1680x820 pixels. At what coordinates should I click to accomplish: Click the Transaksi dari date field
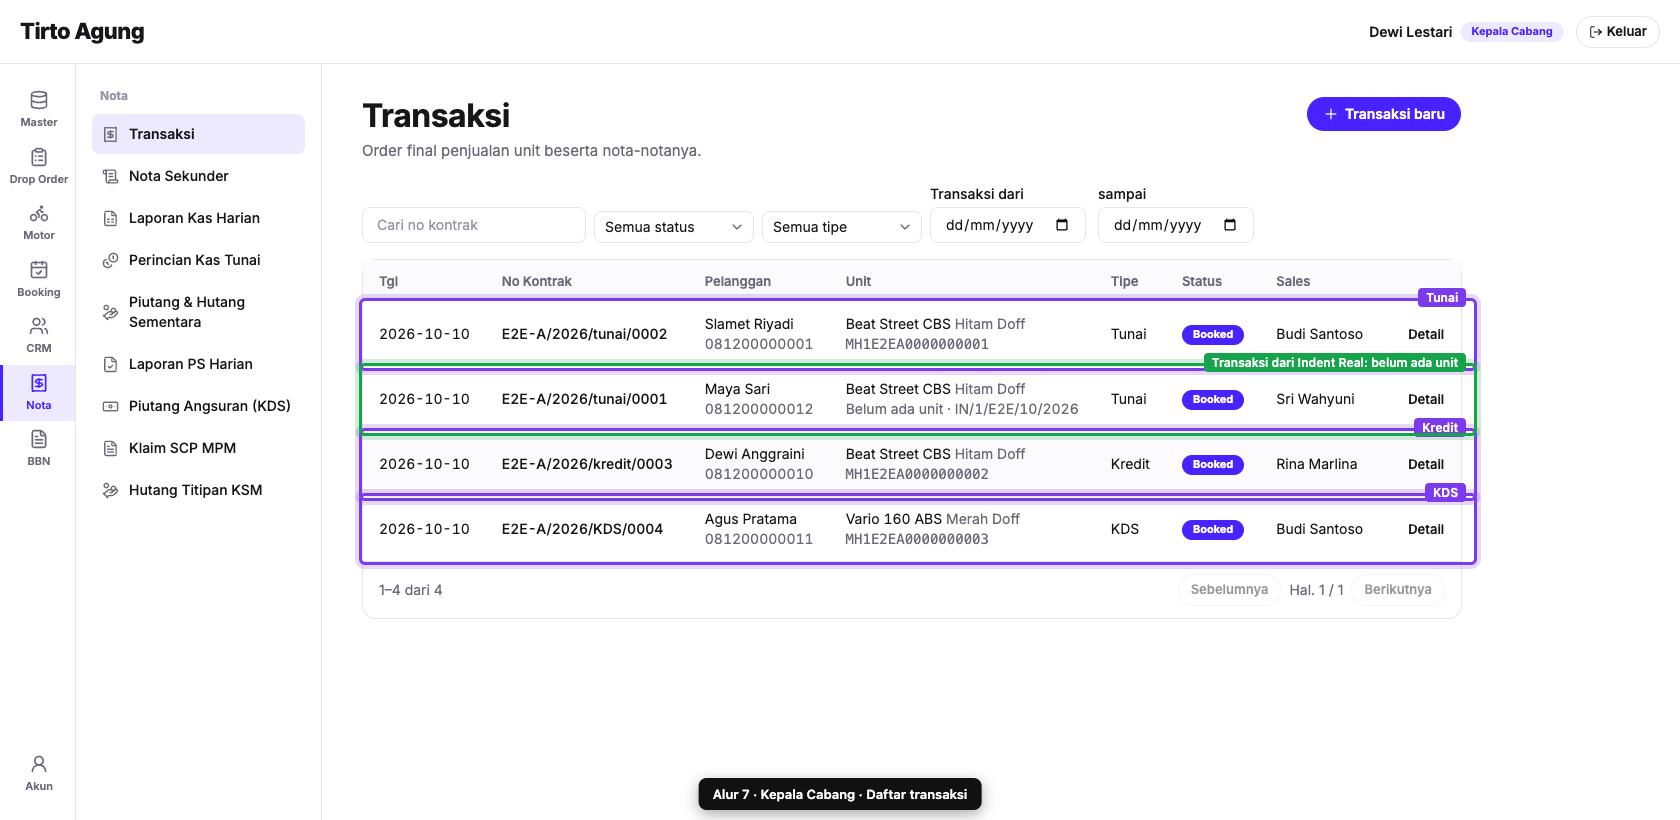tap(1008, 225)
